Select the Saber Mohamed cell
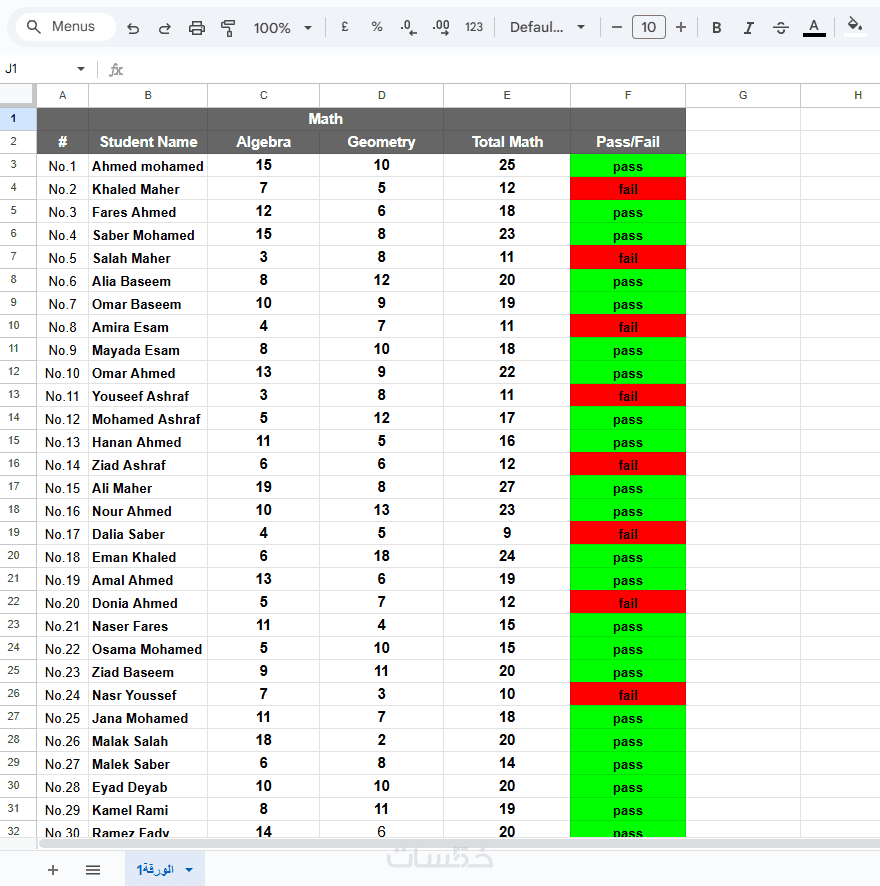The width and height of the screenshot is (880, 886). pos(148,234)
